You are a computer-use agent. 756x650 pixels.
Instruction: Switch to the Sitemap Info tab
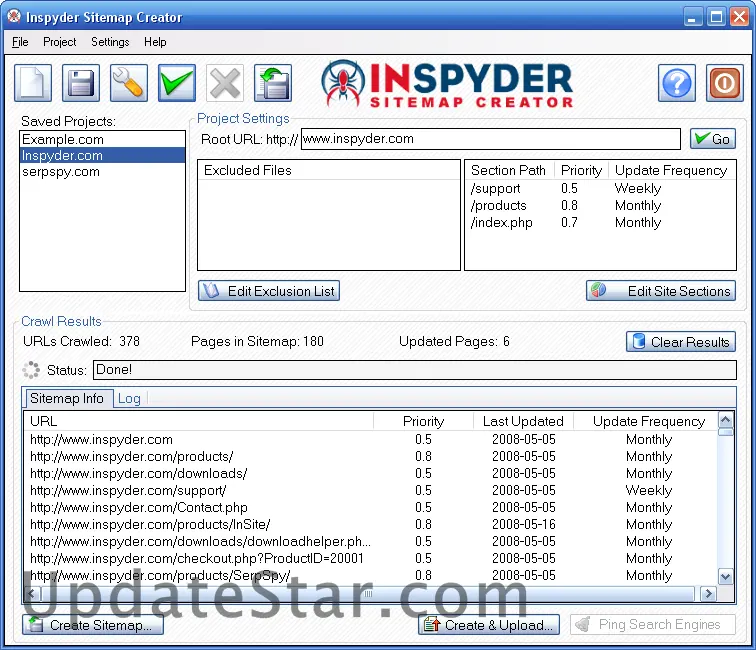(67, 398)
